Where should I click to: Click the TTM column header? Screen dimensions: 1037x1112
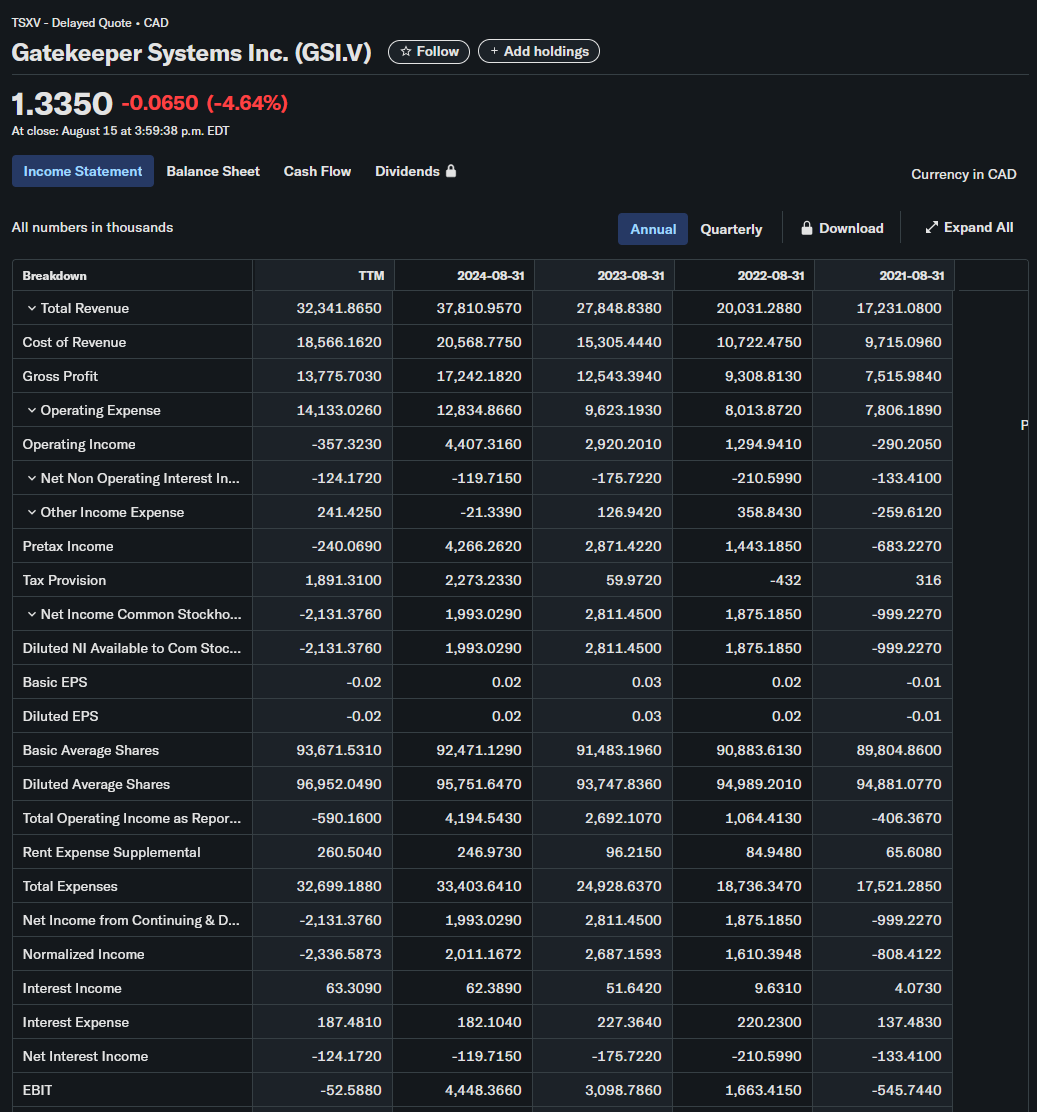[x=371, y=275]
